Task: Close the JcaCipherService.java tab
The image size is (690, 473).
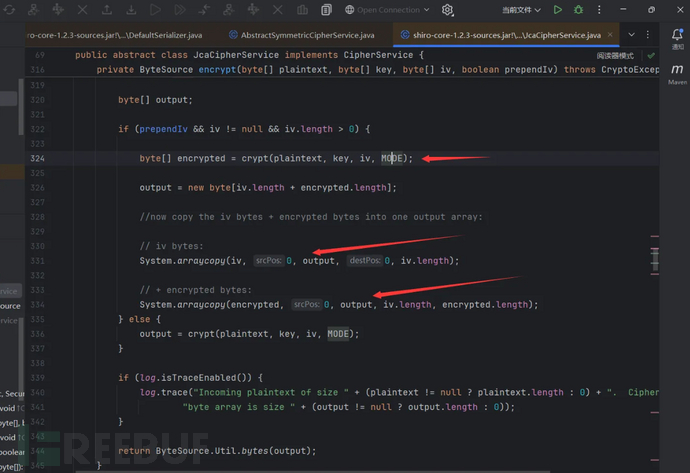Action: [x=612, y=34]
